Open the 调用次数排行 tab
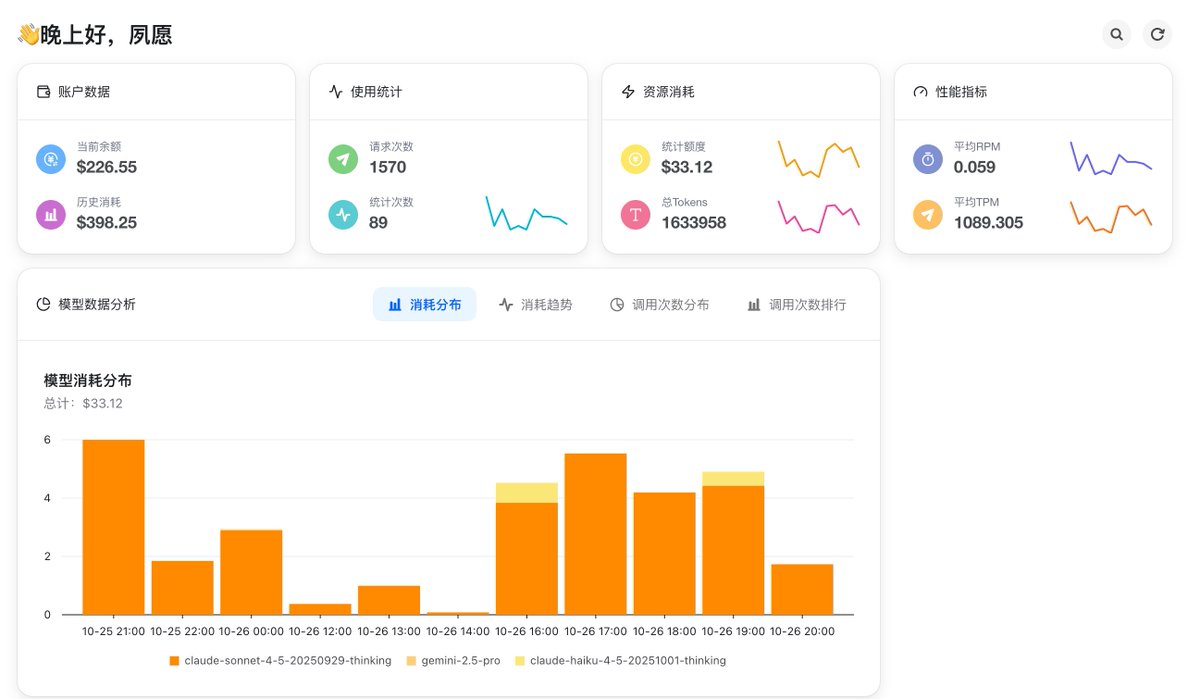1200x699 pixels. tap(797, 304)
